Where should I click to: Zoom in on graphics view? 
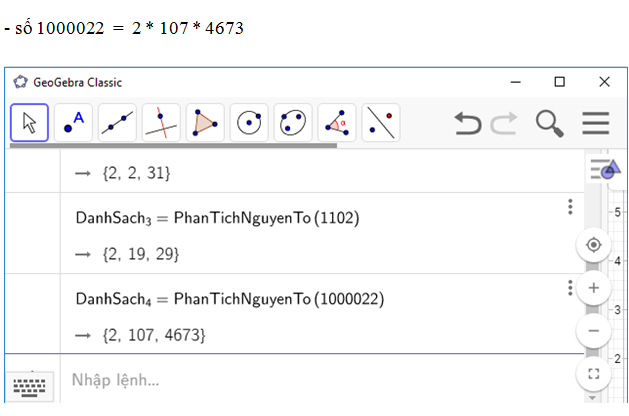594,288
